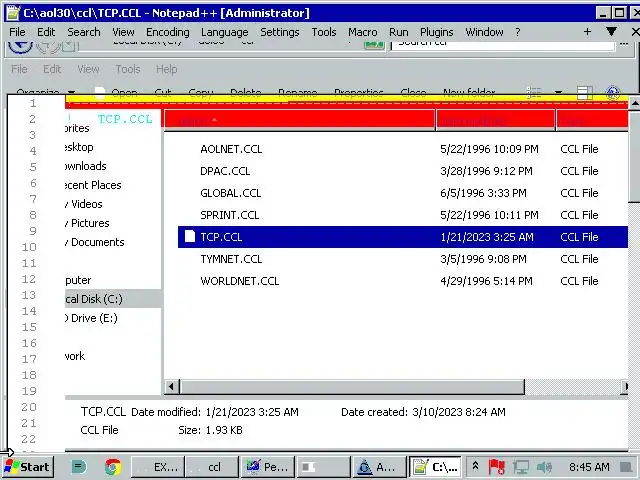Switch to the Notepad++ C:\... taskbar button
Screen dimensions: 640x480
click(435, 467)
